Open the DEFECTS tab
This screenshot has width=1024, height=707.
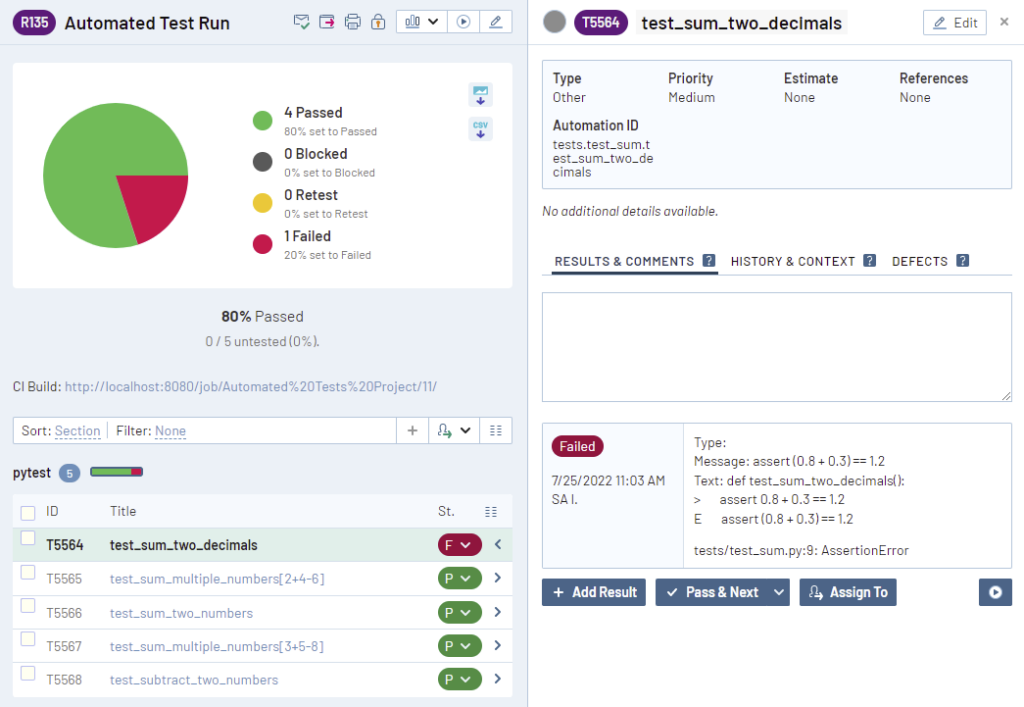tap(917, 261)
